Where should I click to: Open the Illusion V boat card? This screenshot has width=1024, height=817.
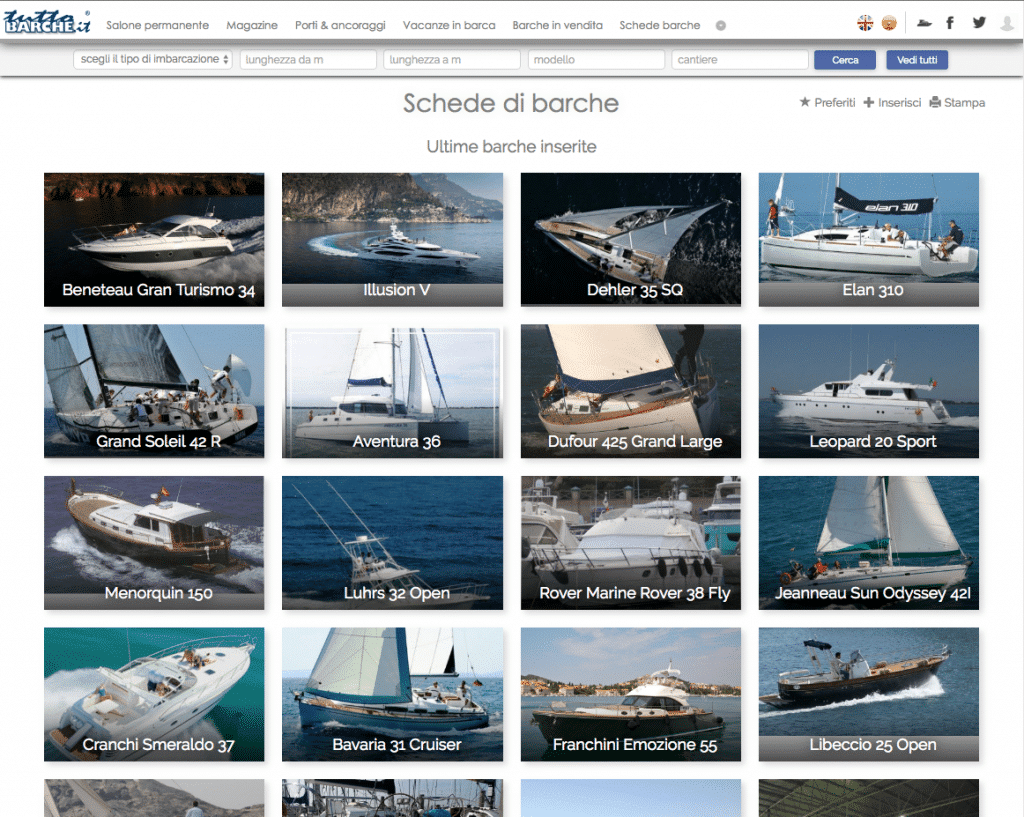pos(392,240)
